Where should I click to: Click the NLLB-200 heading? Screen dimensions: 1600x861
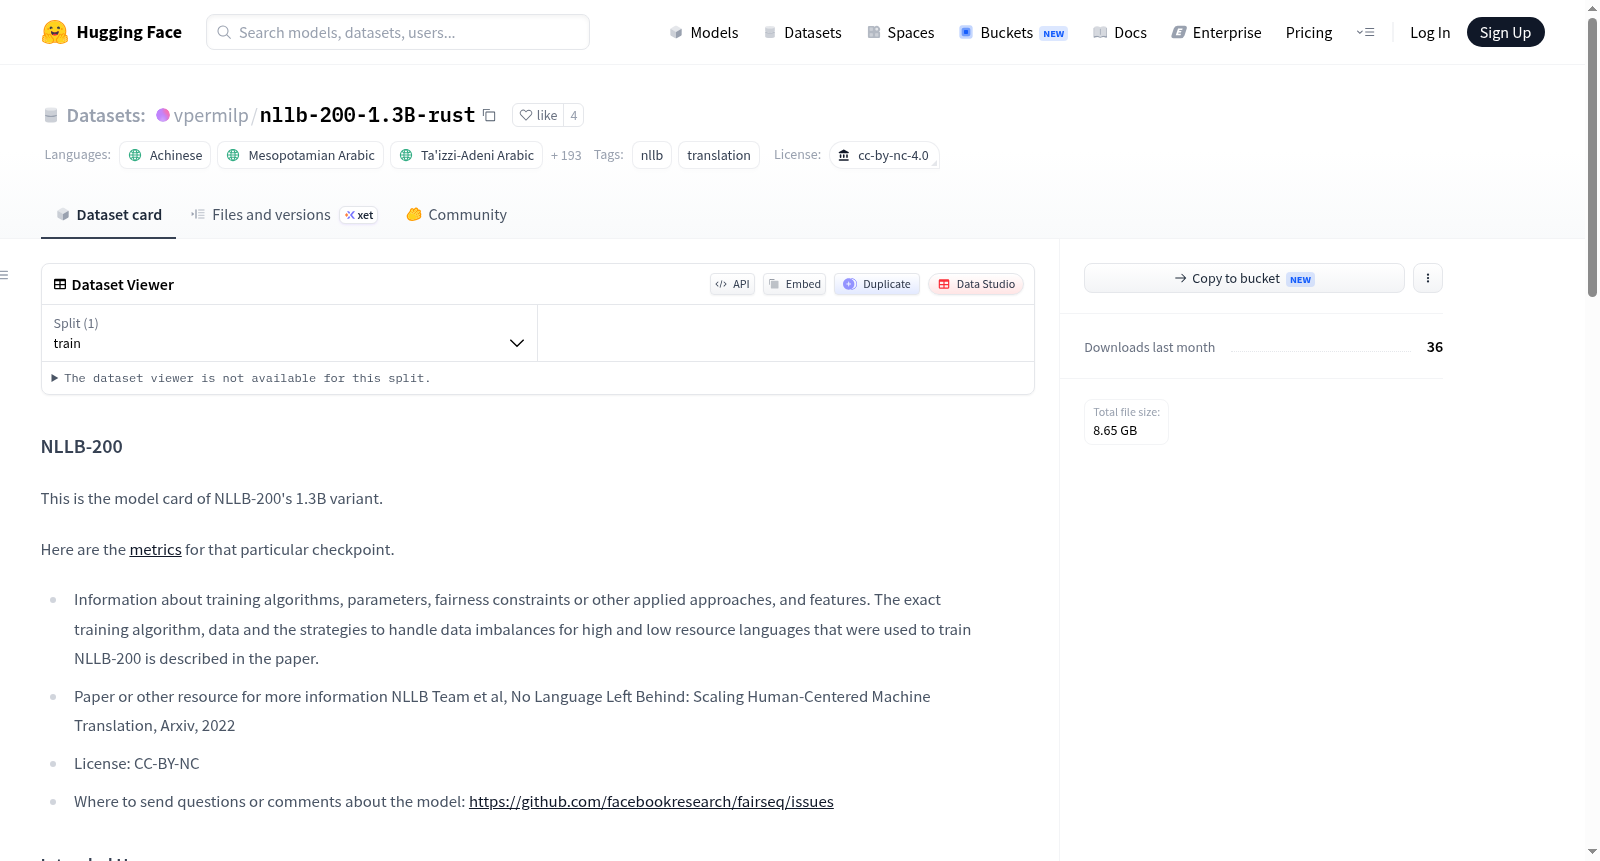coord(82,447)
